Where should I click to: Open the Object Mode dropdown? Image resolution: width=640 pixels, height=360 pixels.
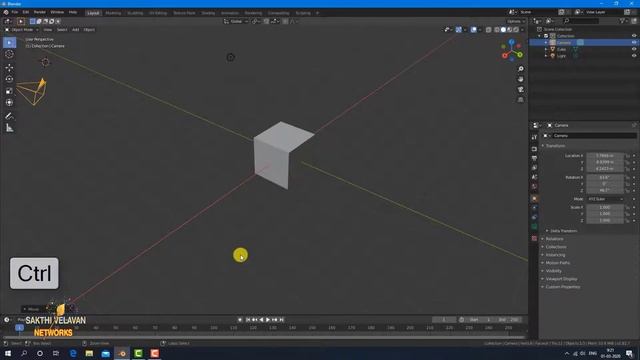tap(22, 30)
